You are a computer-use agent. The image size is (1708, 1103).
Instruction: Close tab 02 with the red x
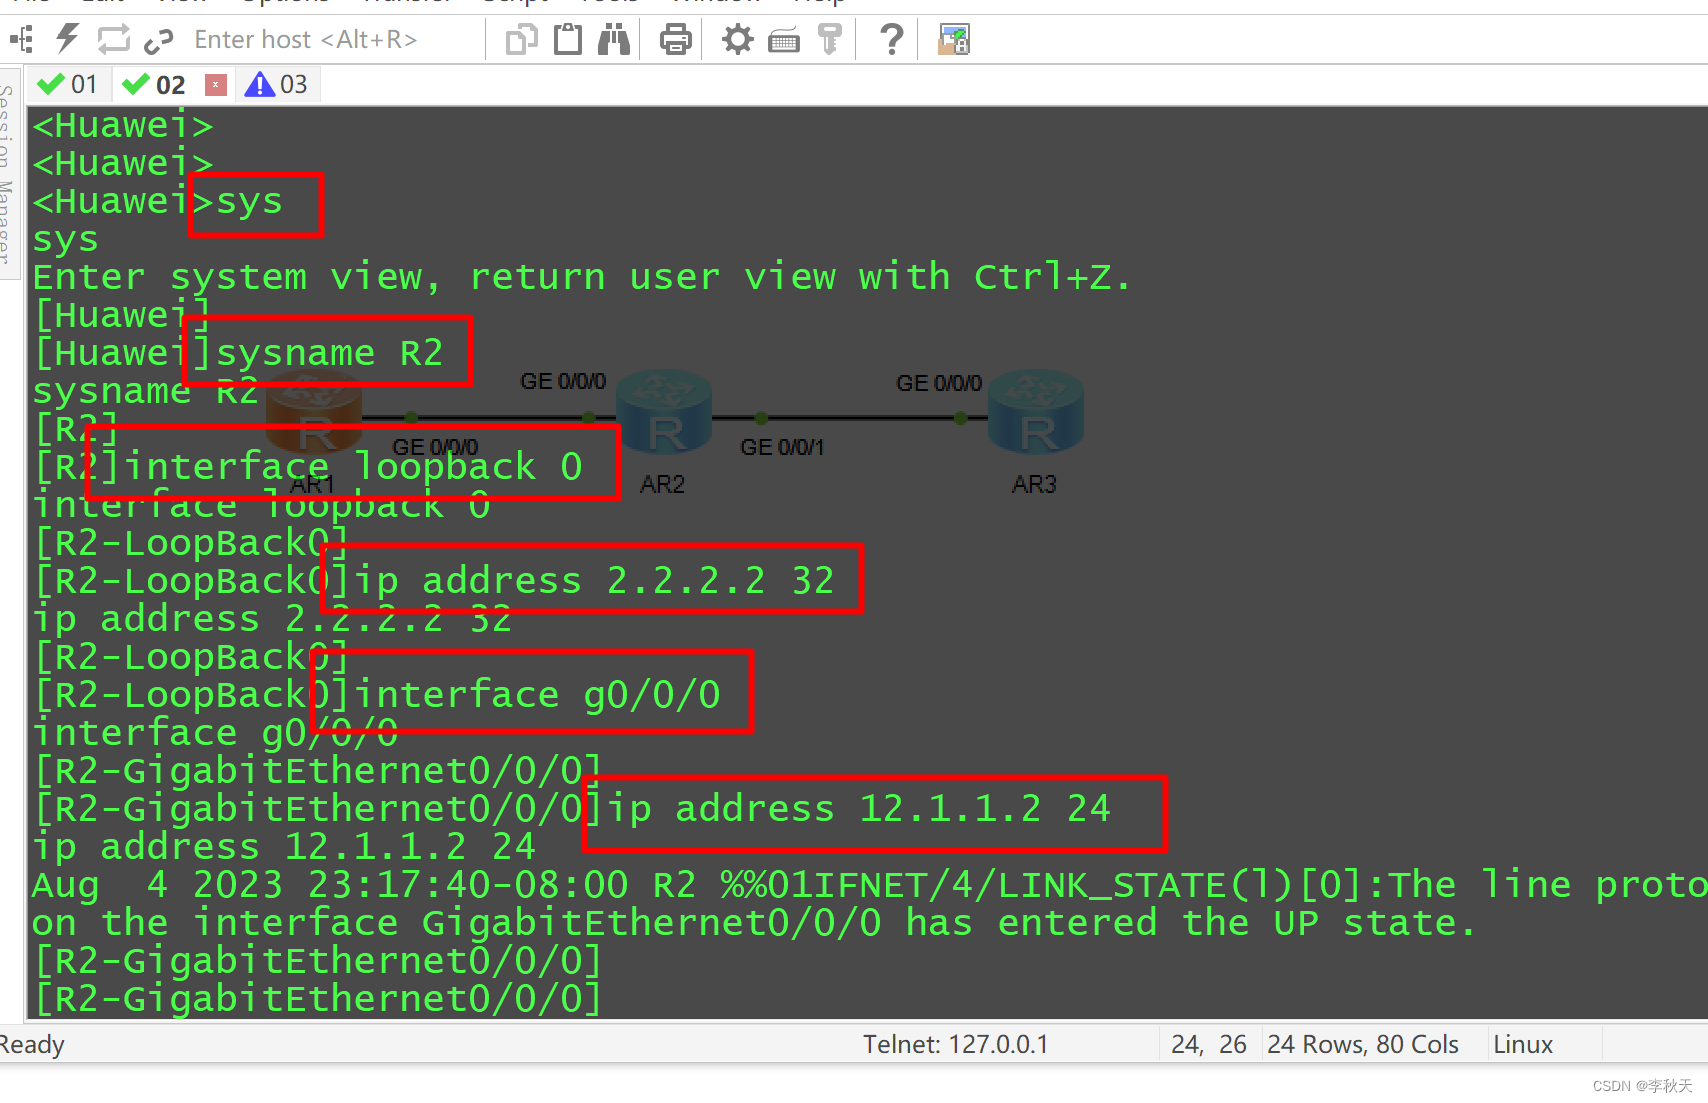(x=216, y=85)
